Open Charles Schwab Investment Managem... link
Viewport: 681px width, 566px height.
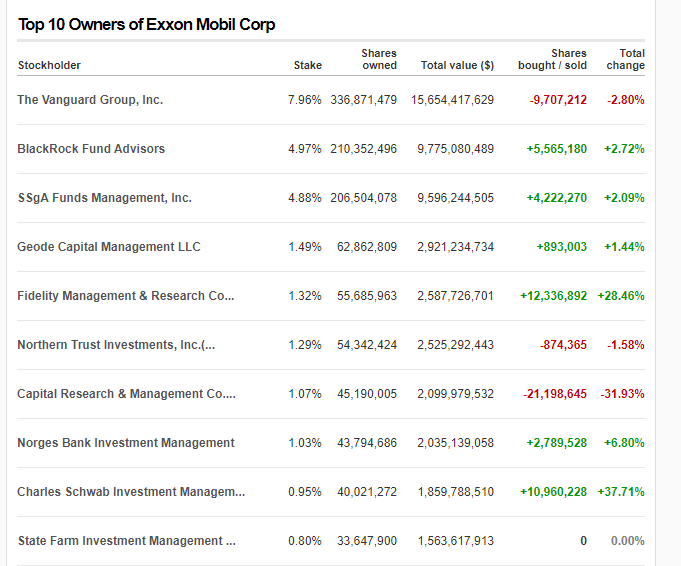tap(131, 492)
